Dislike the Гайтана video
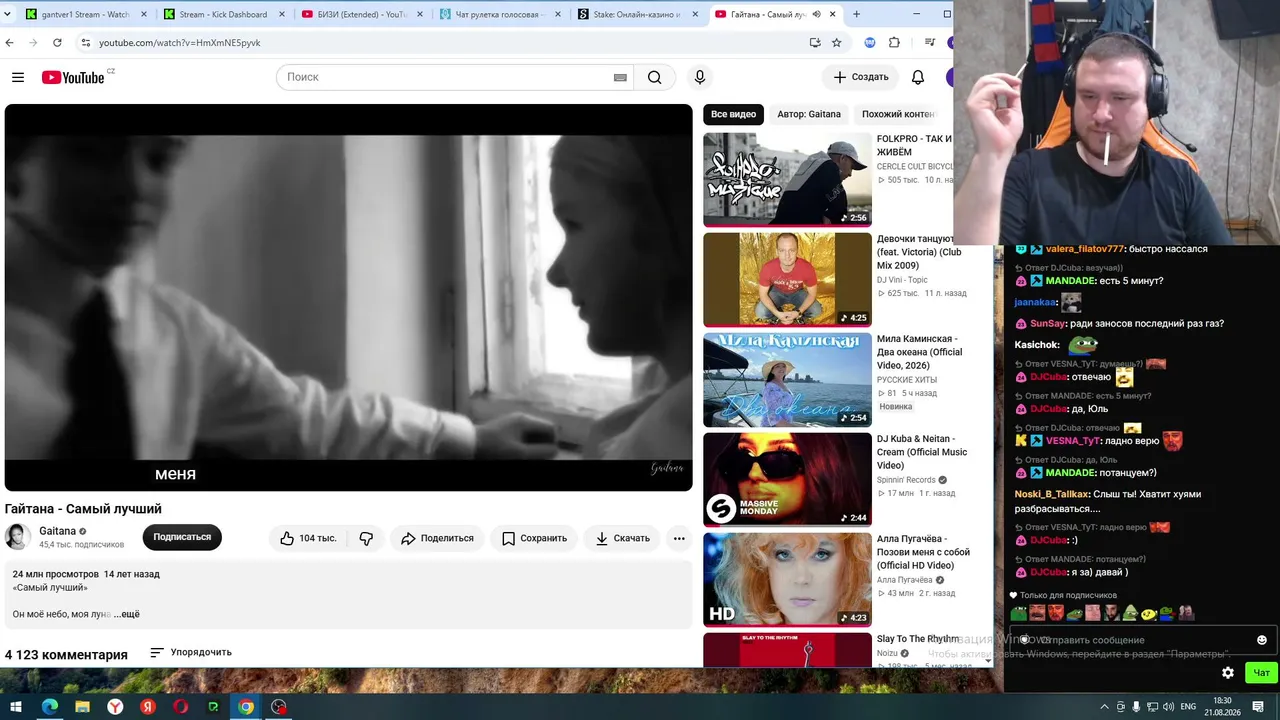 366,538
